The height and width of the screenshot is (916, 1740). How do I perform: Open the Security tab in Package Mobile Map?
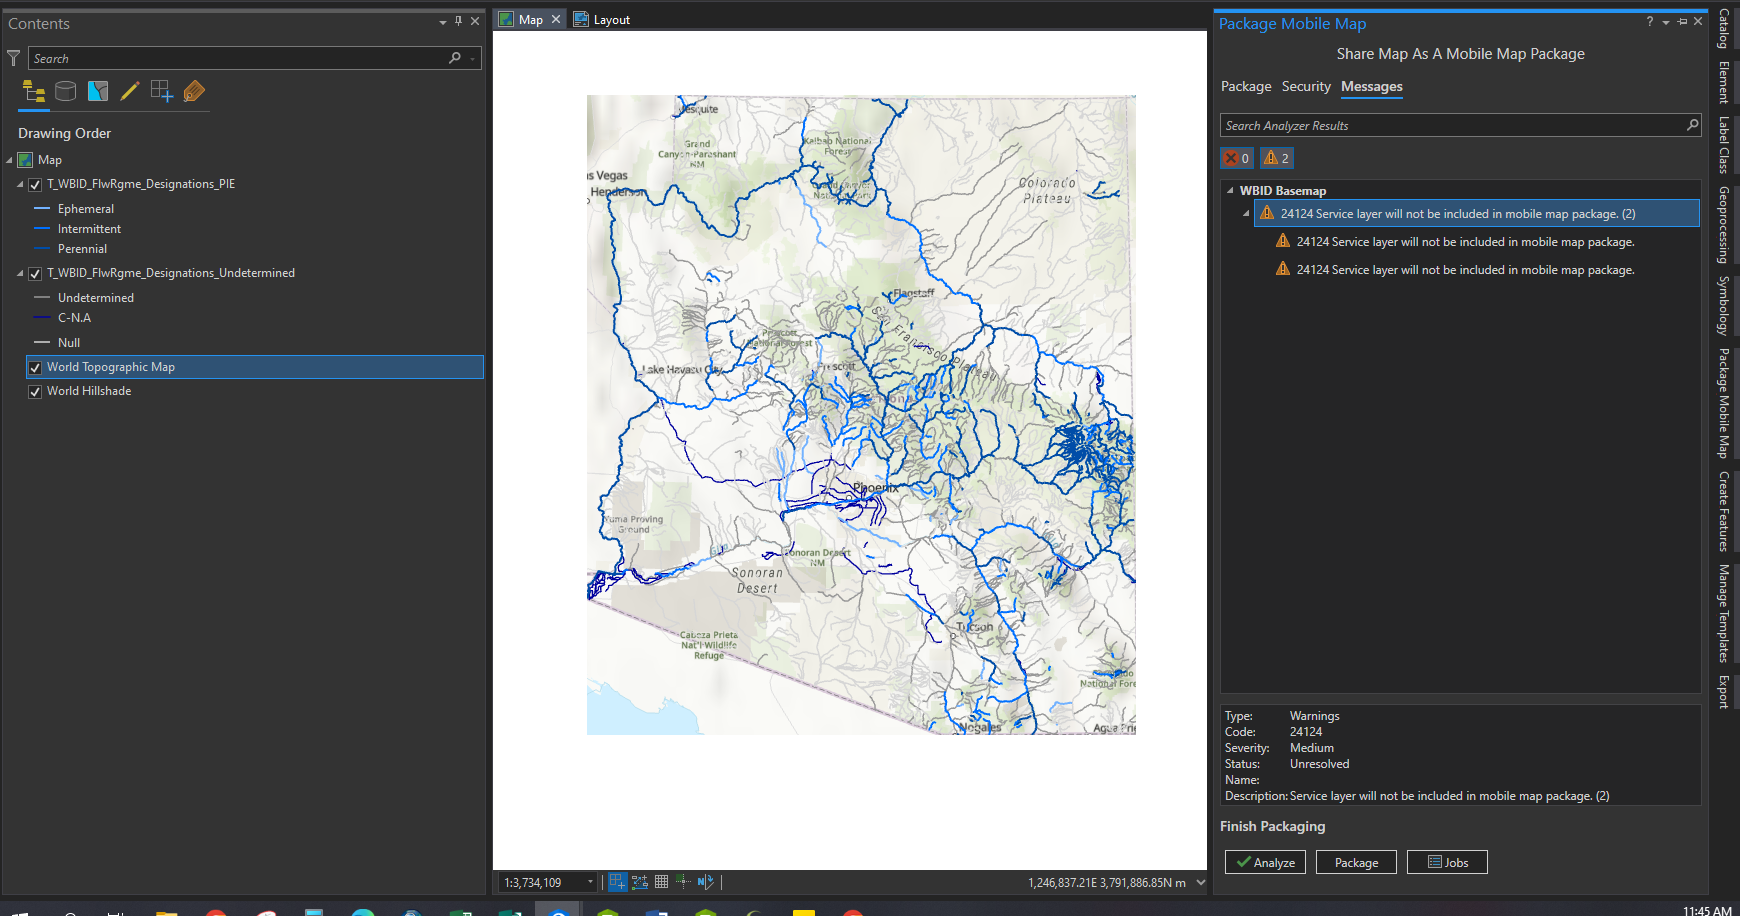pos(1305,87)
